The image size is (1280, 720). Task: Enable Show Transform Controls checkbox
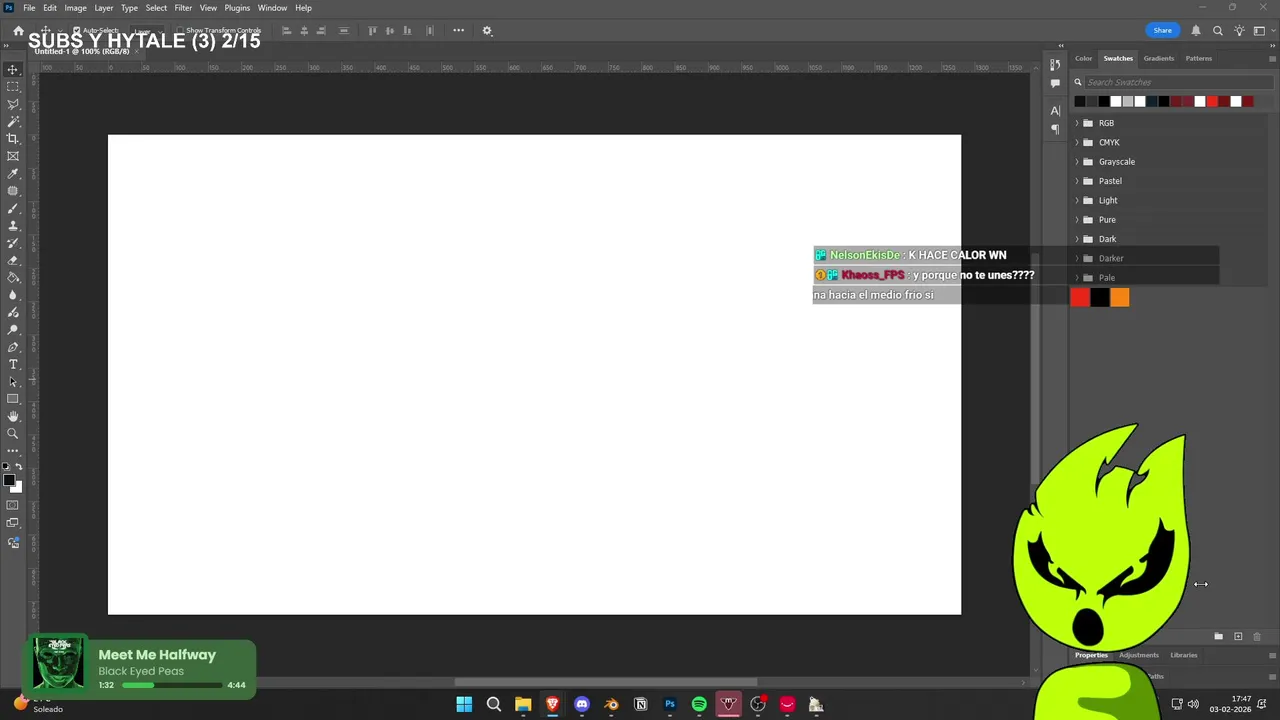coord(180,31)
